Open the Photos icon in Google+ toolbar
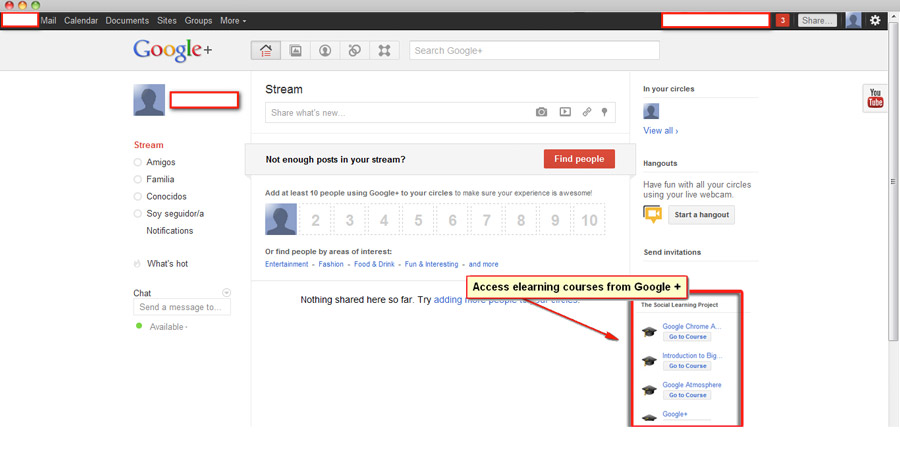 coord(296,51)
